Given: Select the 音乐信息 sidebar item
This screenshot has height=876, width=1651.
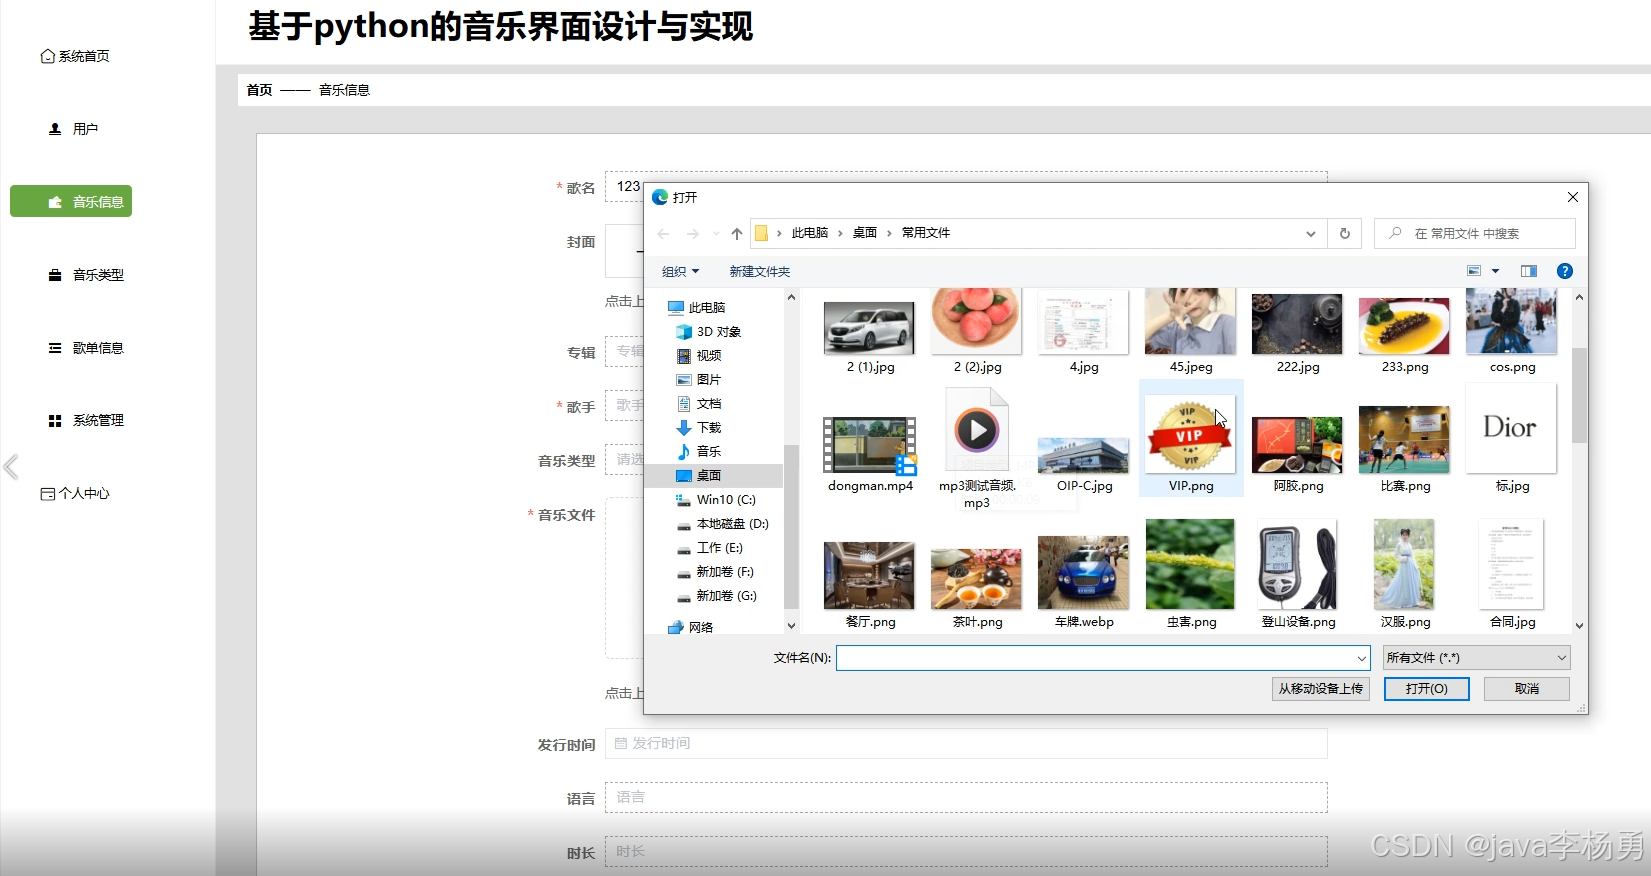Looking at the screenshot, I should coord(71,201).
